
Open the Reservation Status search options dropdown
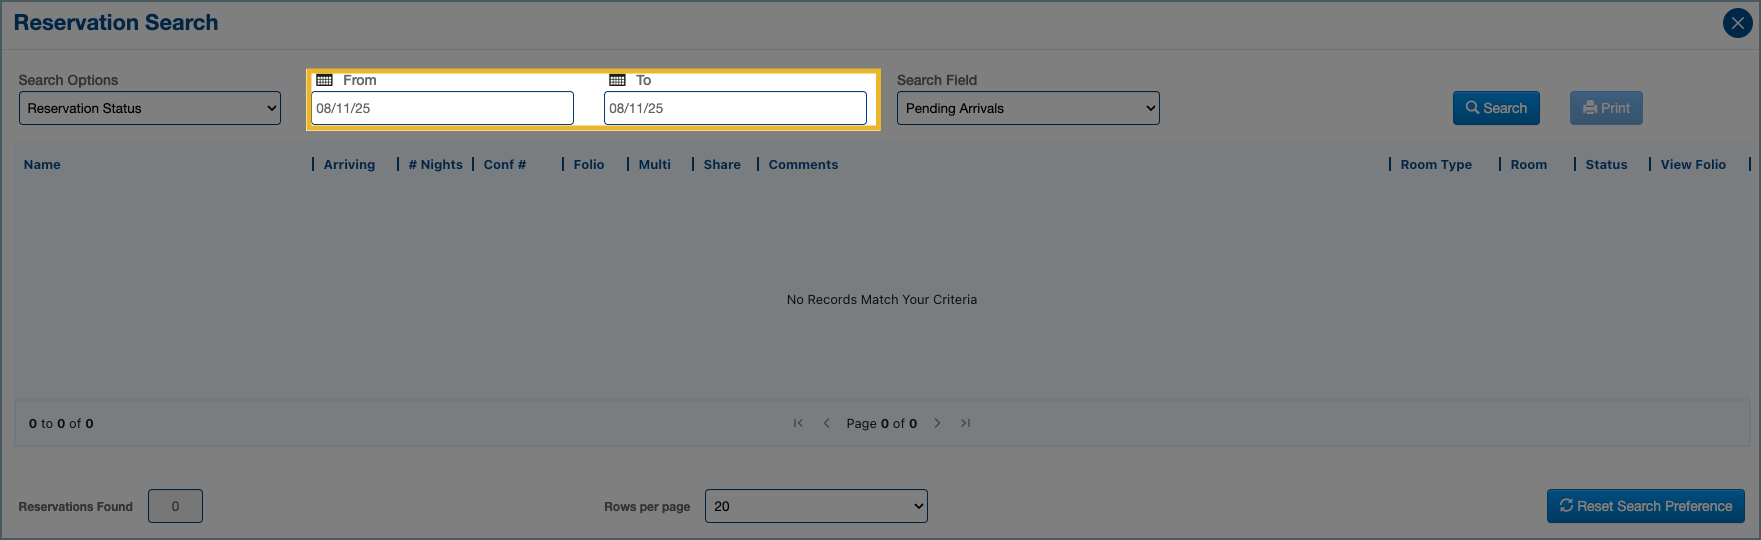click(x=150, y=108)
